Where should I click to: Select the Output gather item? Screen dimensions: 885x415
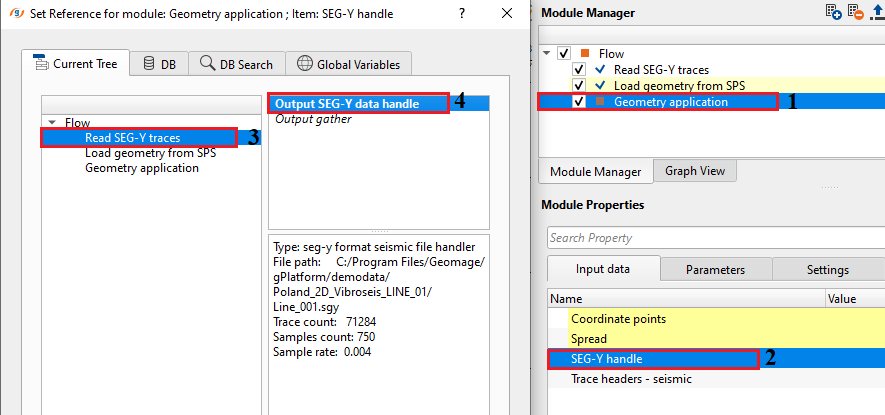point(313,119)
